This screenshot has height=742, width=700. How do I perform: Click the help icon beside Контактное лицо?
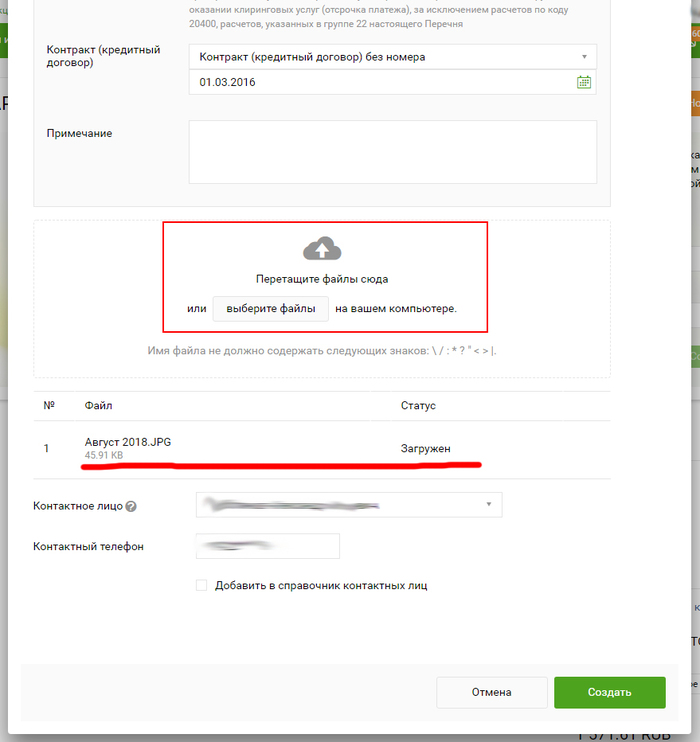pyautogui.click(x=131, y=506)
